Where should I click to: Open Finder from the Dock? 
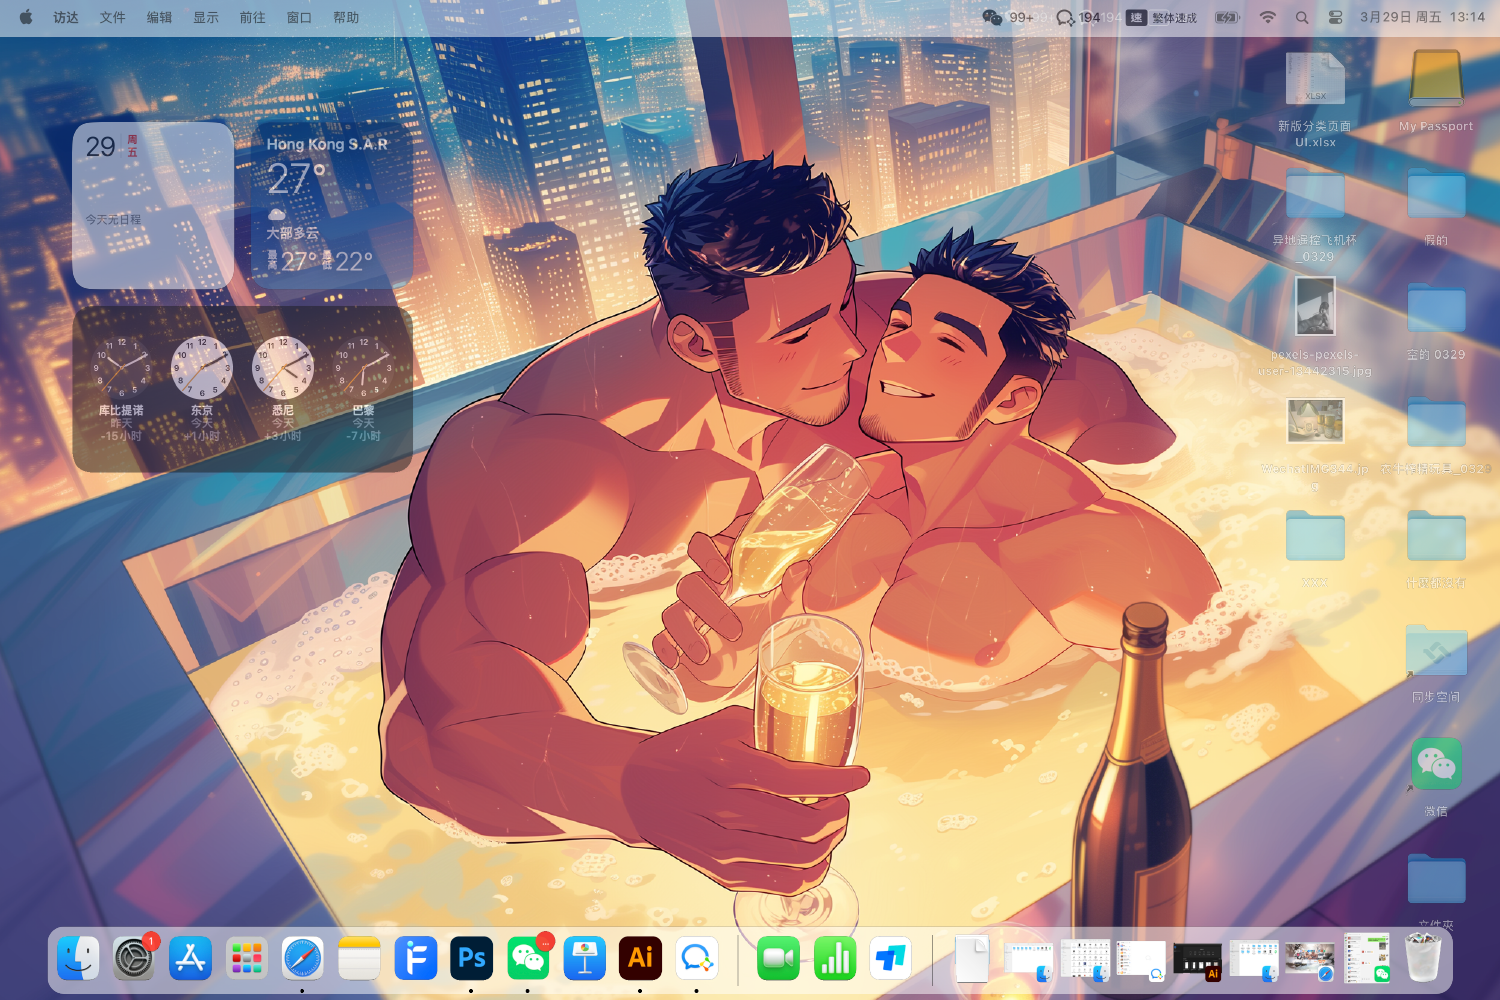[78, 958]
